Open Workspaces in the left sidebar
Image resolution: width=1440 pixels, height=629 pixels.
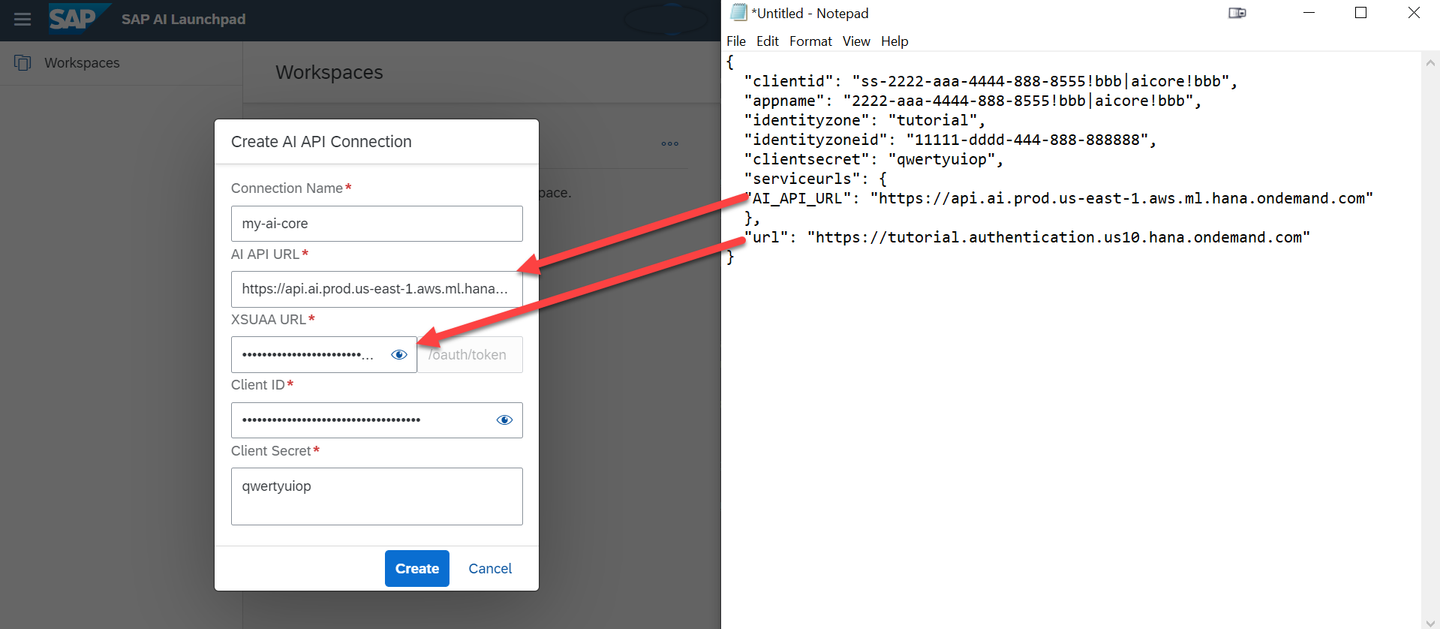(82, 62)
